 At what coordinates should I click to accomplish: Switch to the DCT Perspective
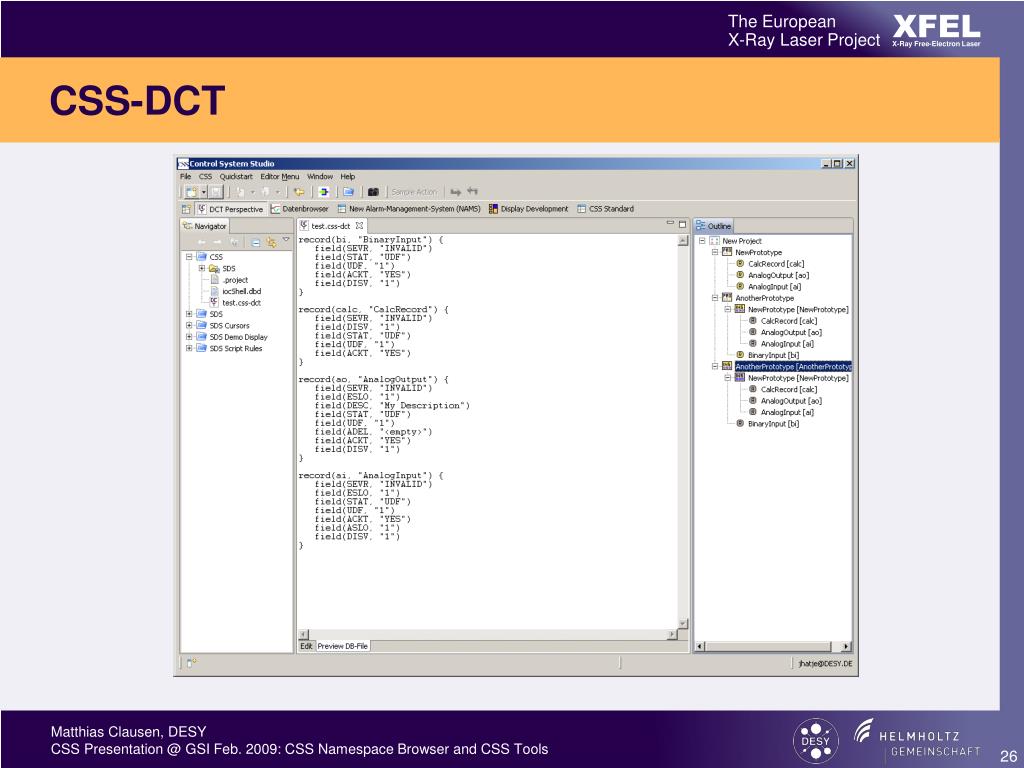230,209
